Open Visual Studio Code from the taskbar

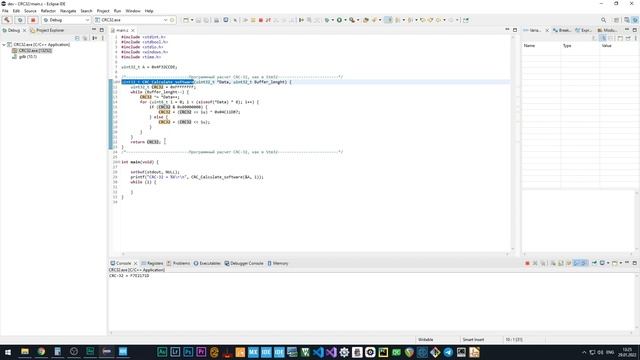[318, 352]
